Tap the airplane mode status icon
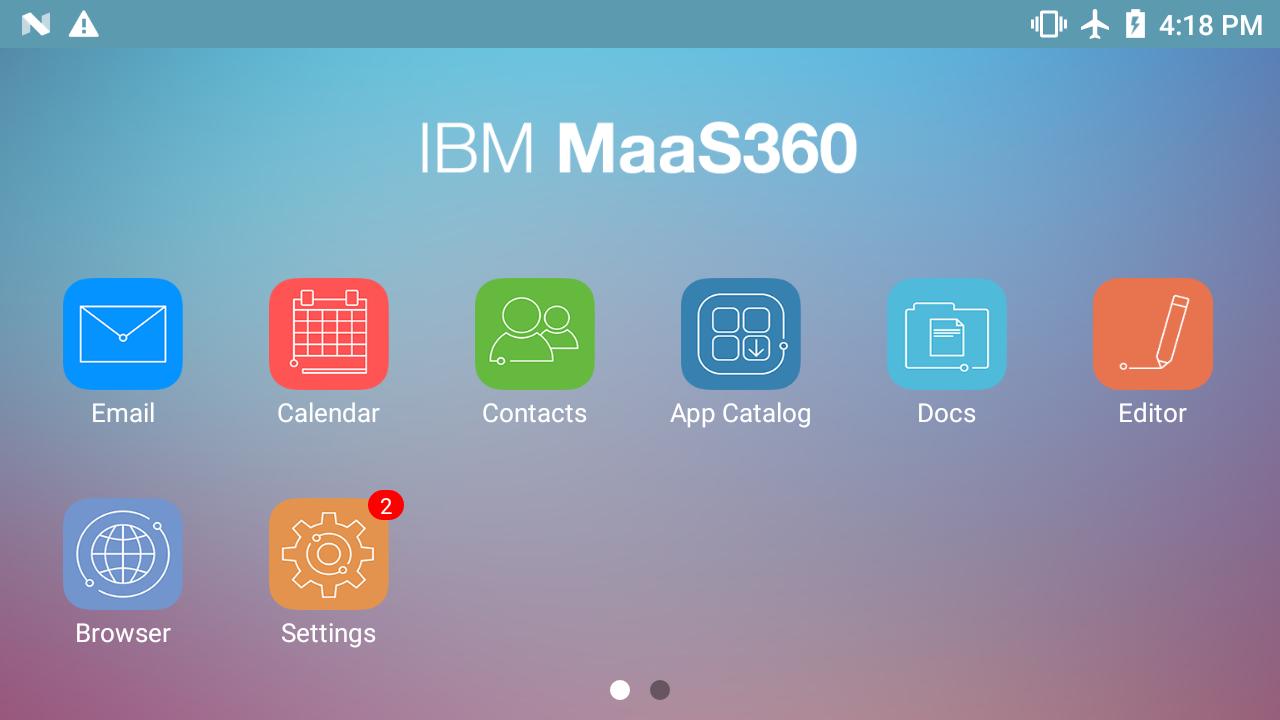Screen dimensions: 1280x720 [1096, 24]
